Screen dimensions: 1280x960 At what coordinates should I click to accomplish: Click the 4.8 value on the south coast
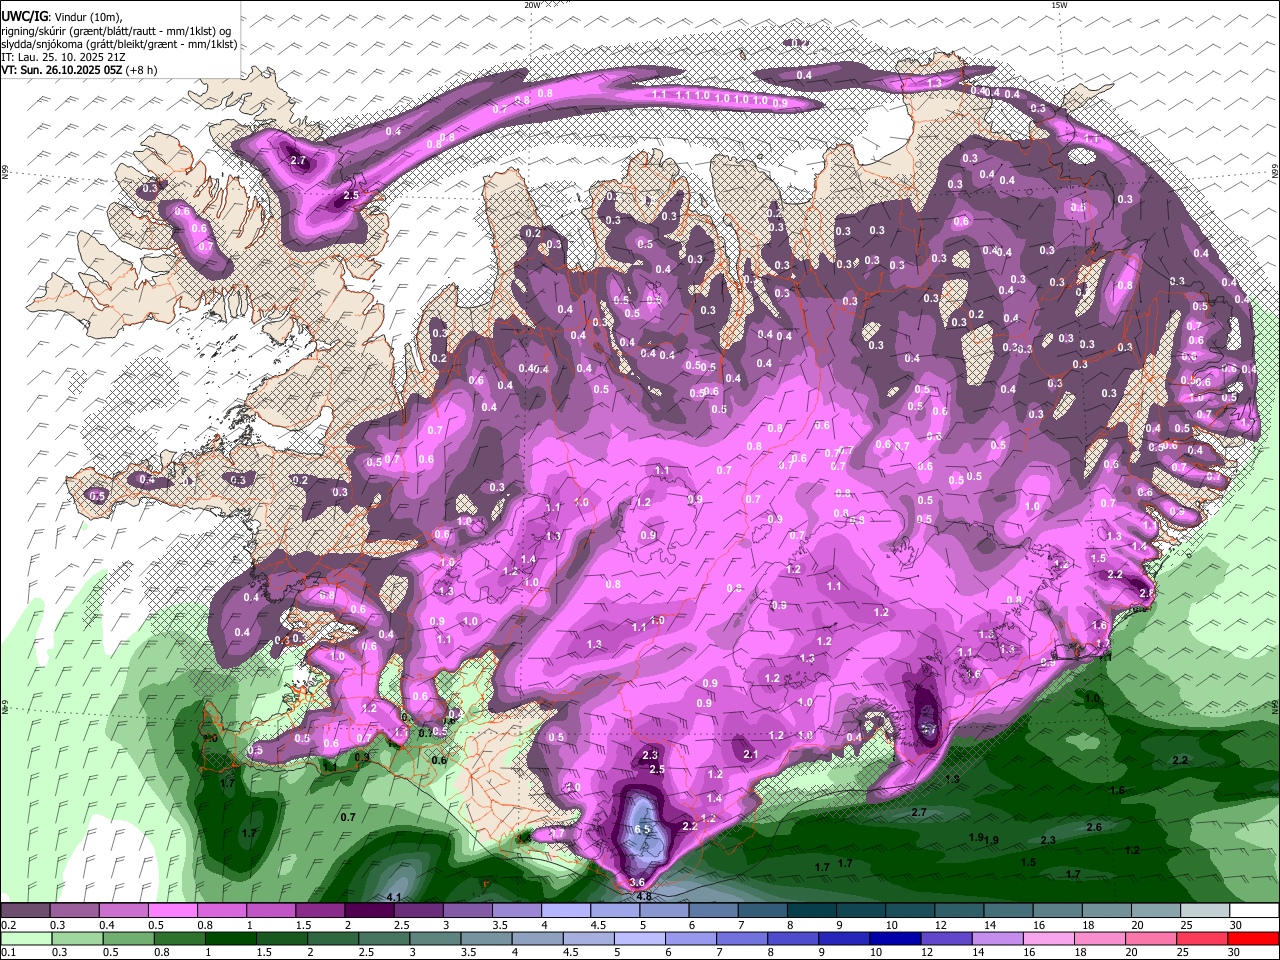[644, 897]
